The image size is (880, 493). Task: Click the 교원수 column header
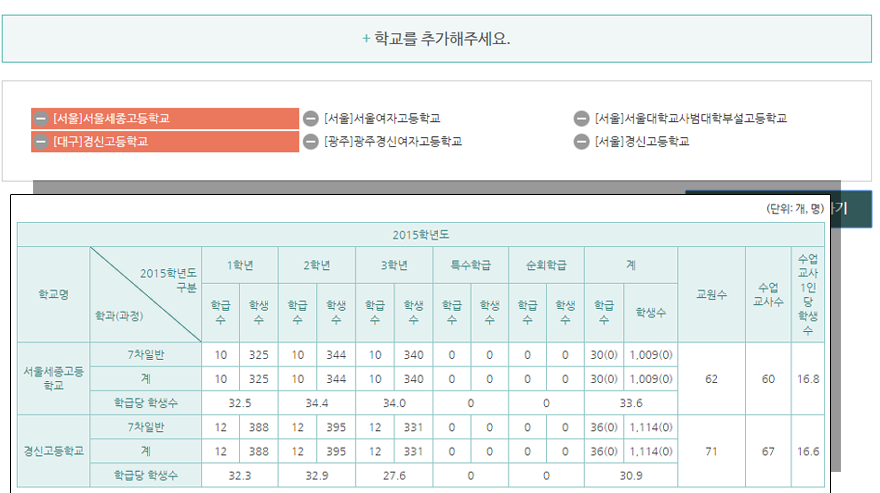711,294
